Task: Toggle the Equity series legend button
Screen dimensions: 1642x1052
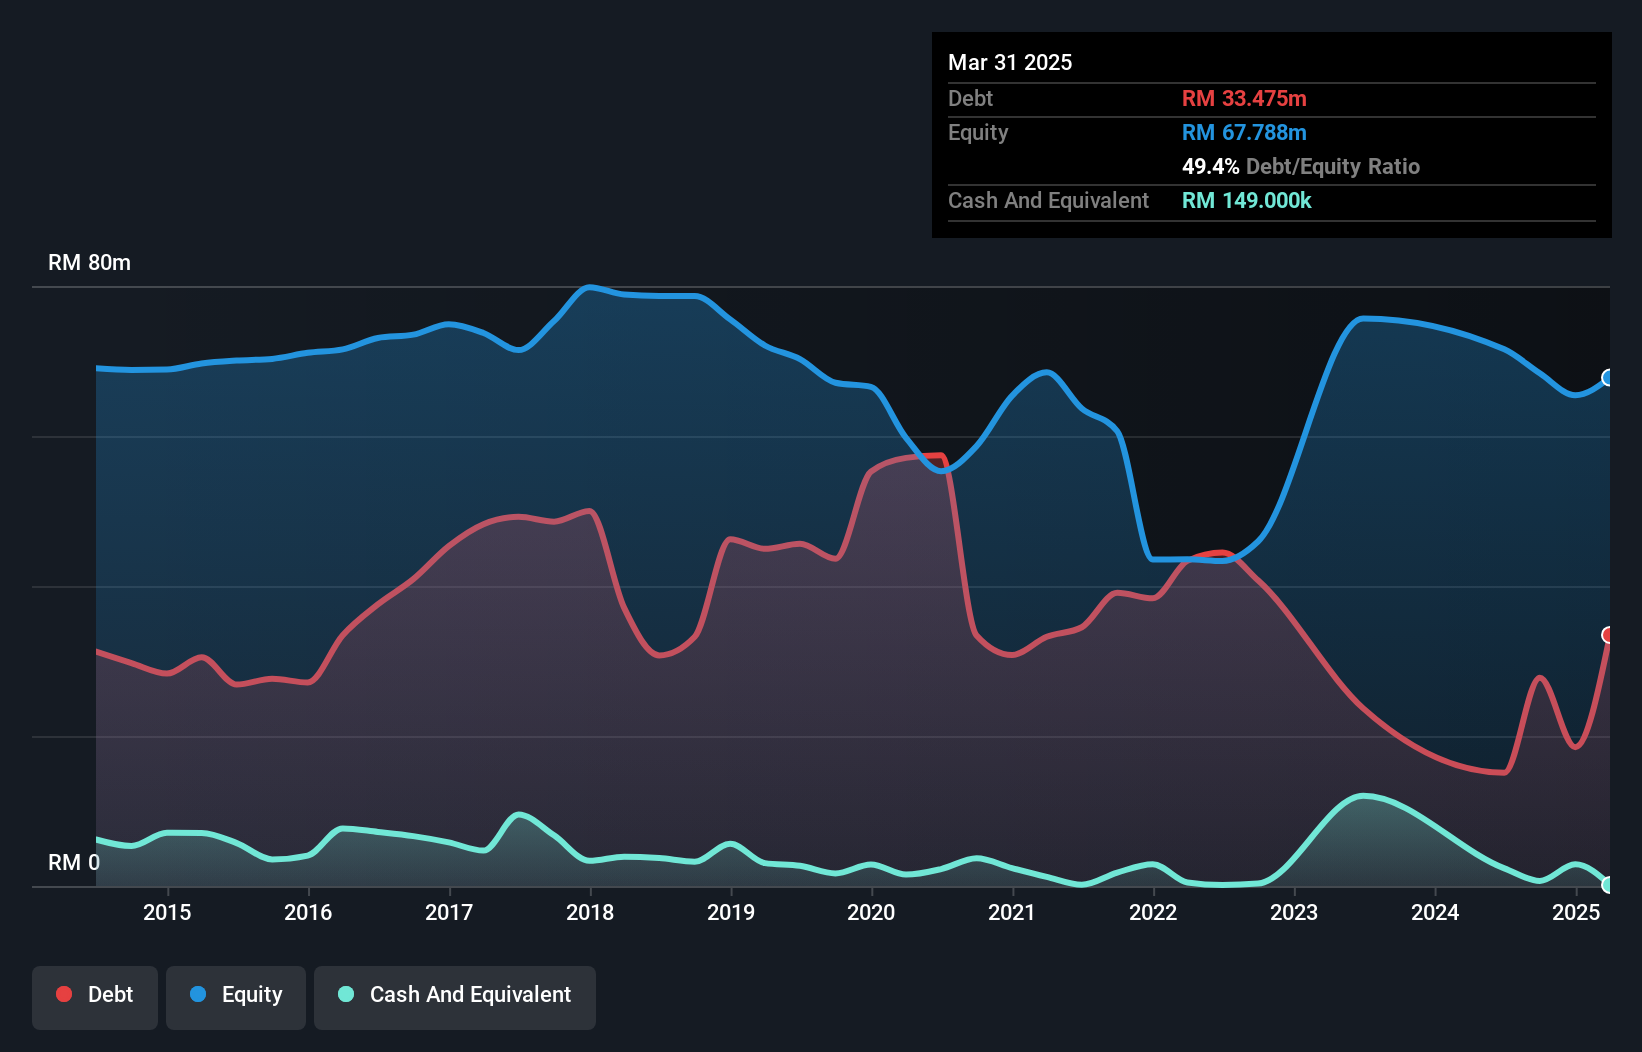Action: pyautogui.click(x=236, y=997)
